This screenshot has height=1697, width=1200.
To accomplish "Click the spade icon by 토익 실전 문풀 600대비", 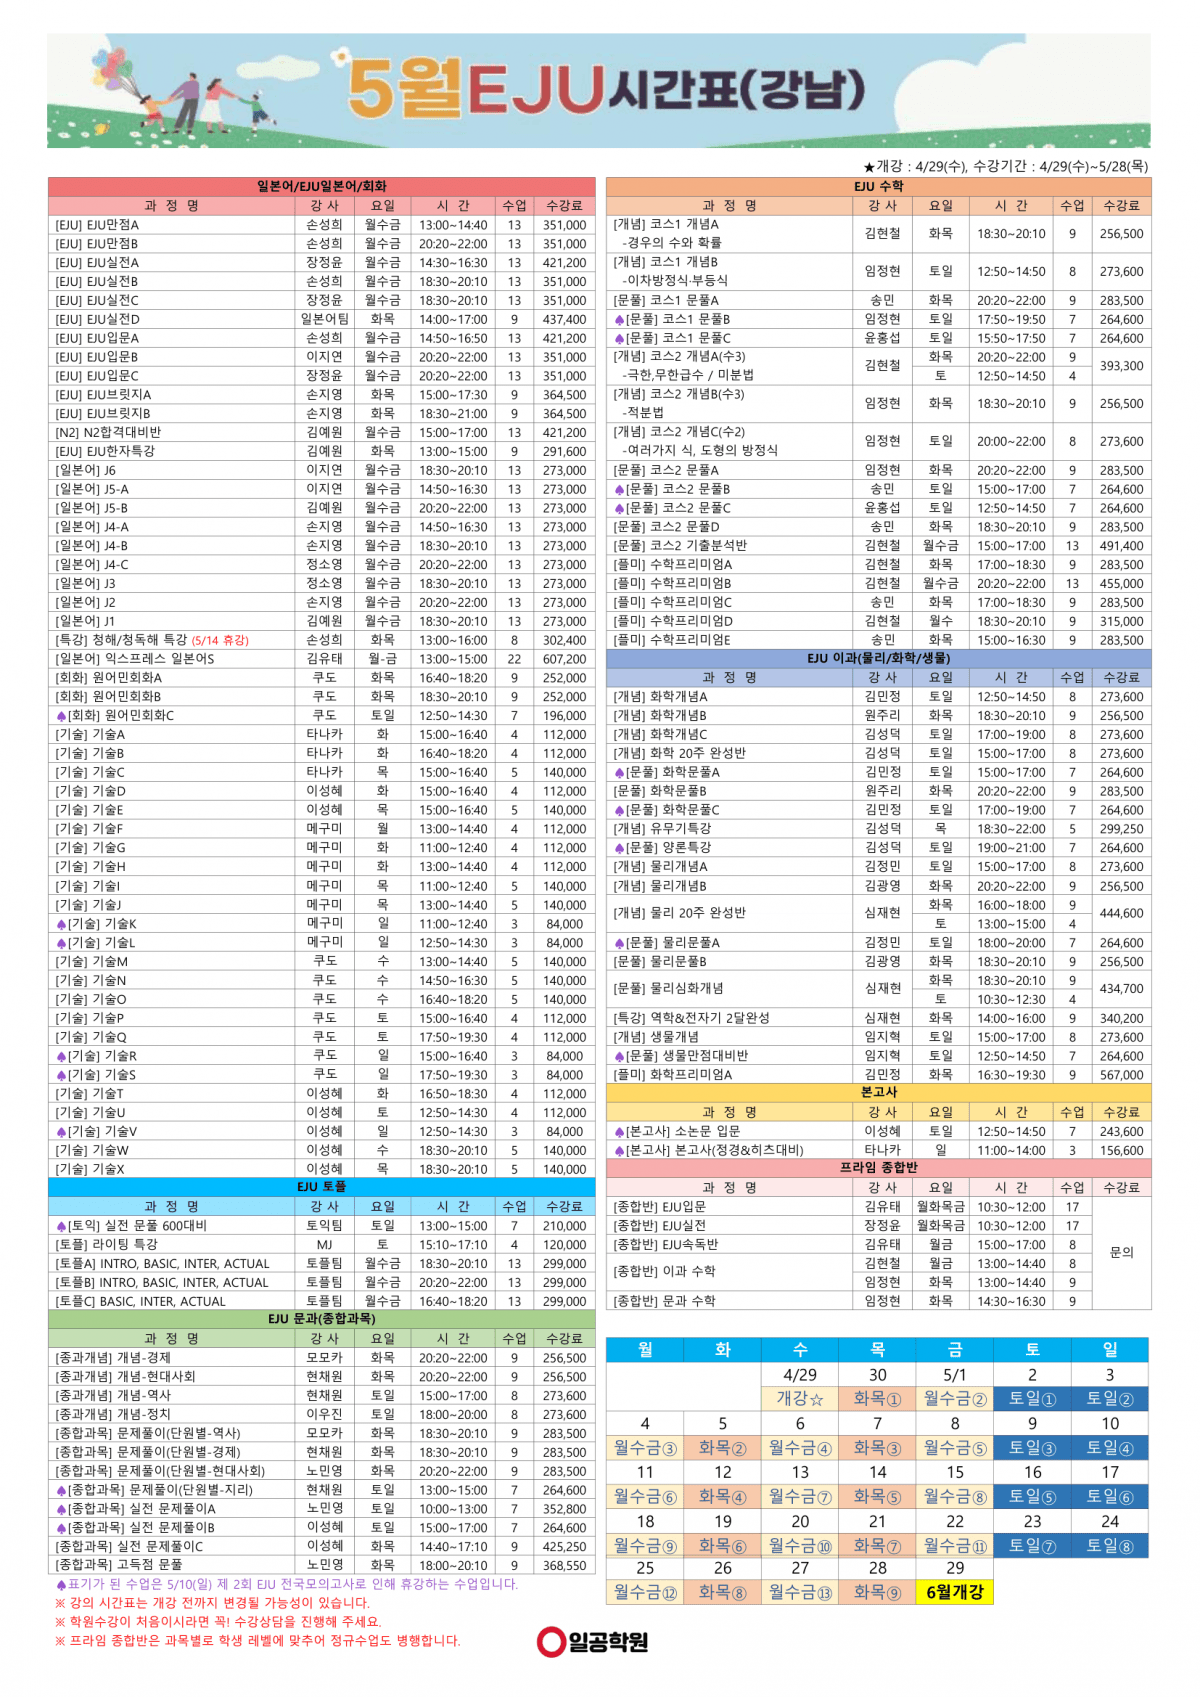I will point(62,1226).
